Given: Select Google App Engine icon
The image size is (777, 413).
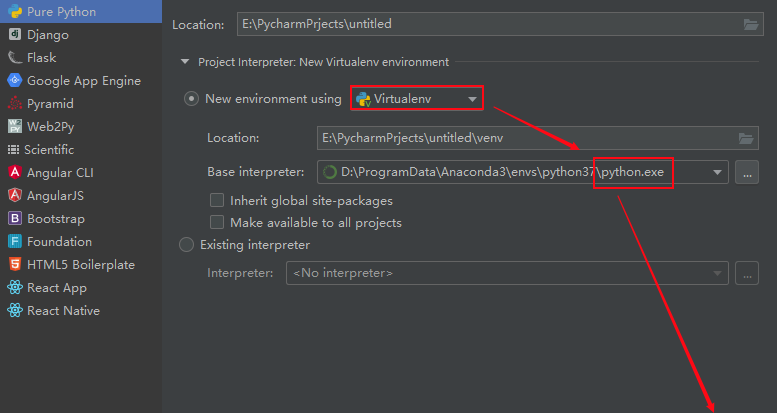Looking at the screenshot, I should (15, 80).
